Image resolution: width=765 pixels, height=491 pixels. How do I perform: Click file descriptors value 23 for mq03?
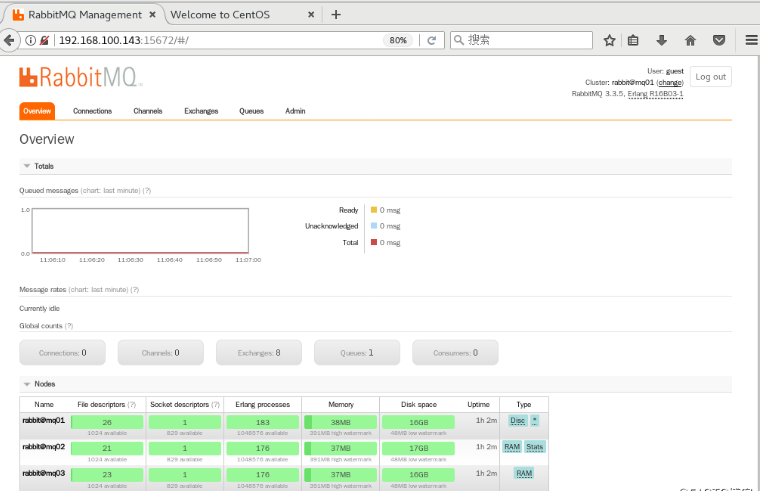[x=107, y=474]
